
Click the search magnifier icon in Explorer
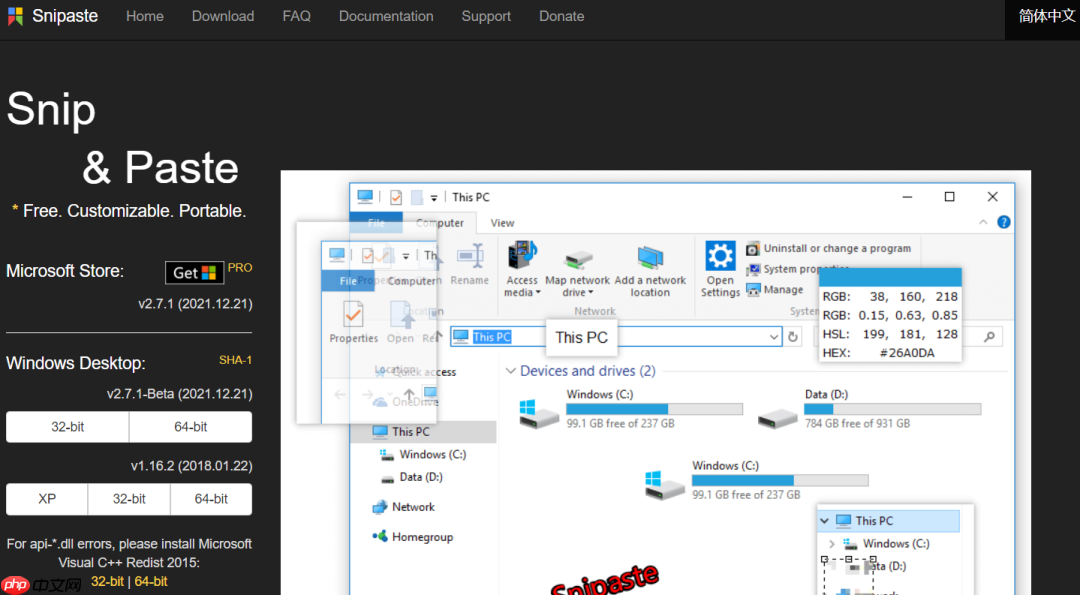click(989, 337)
